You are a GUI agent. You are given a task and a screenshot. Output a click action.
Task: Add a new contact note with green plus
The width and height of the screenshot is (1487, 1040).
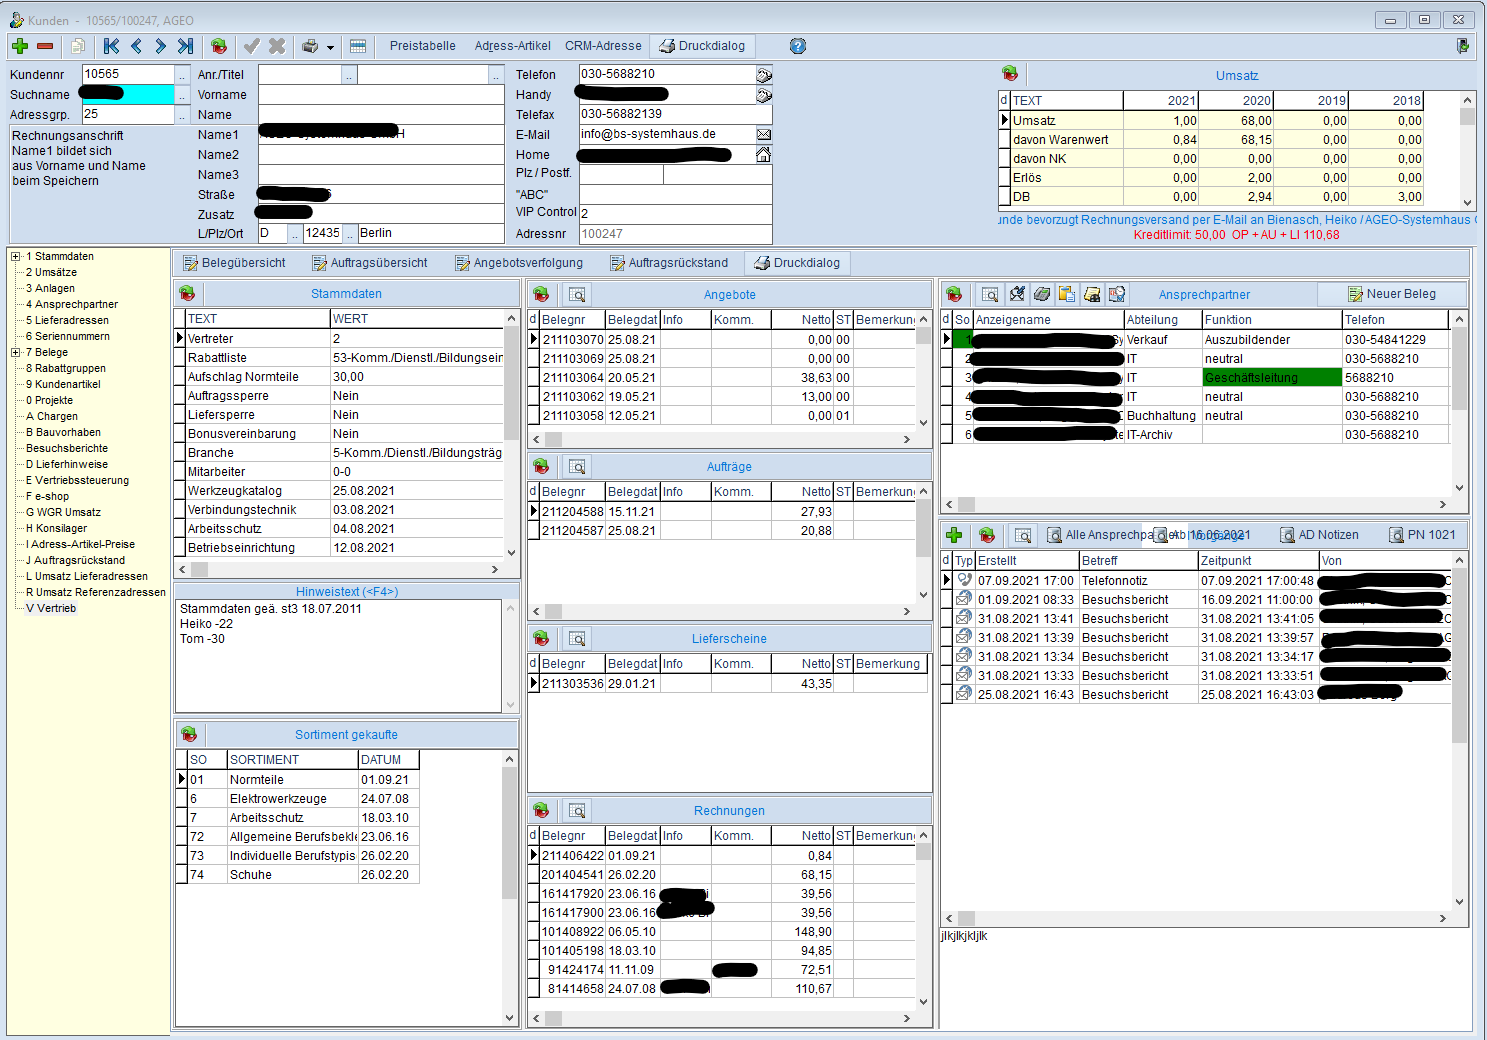(x=954, y=535)
